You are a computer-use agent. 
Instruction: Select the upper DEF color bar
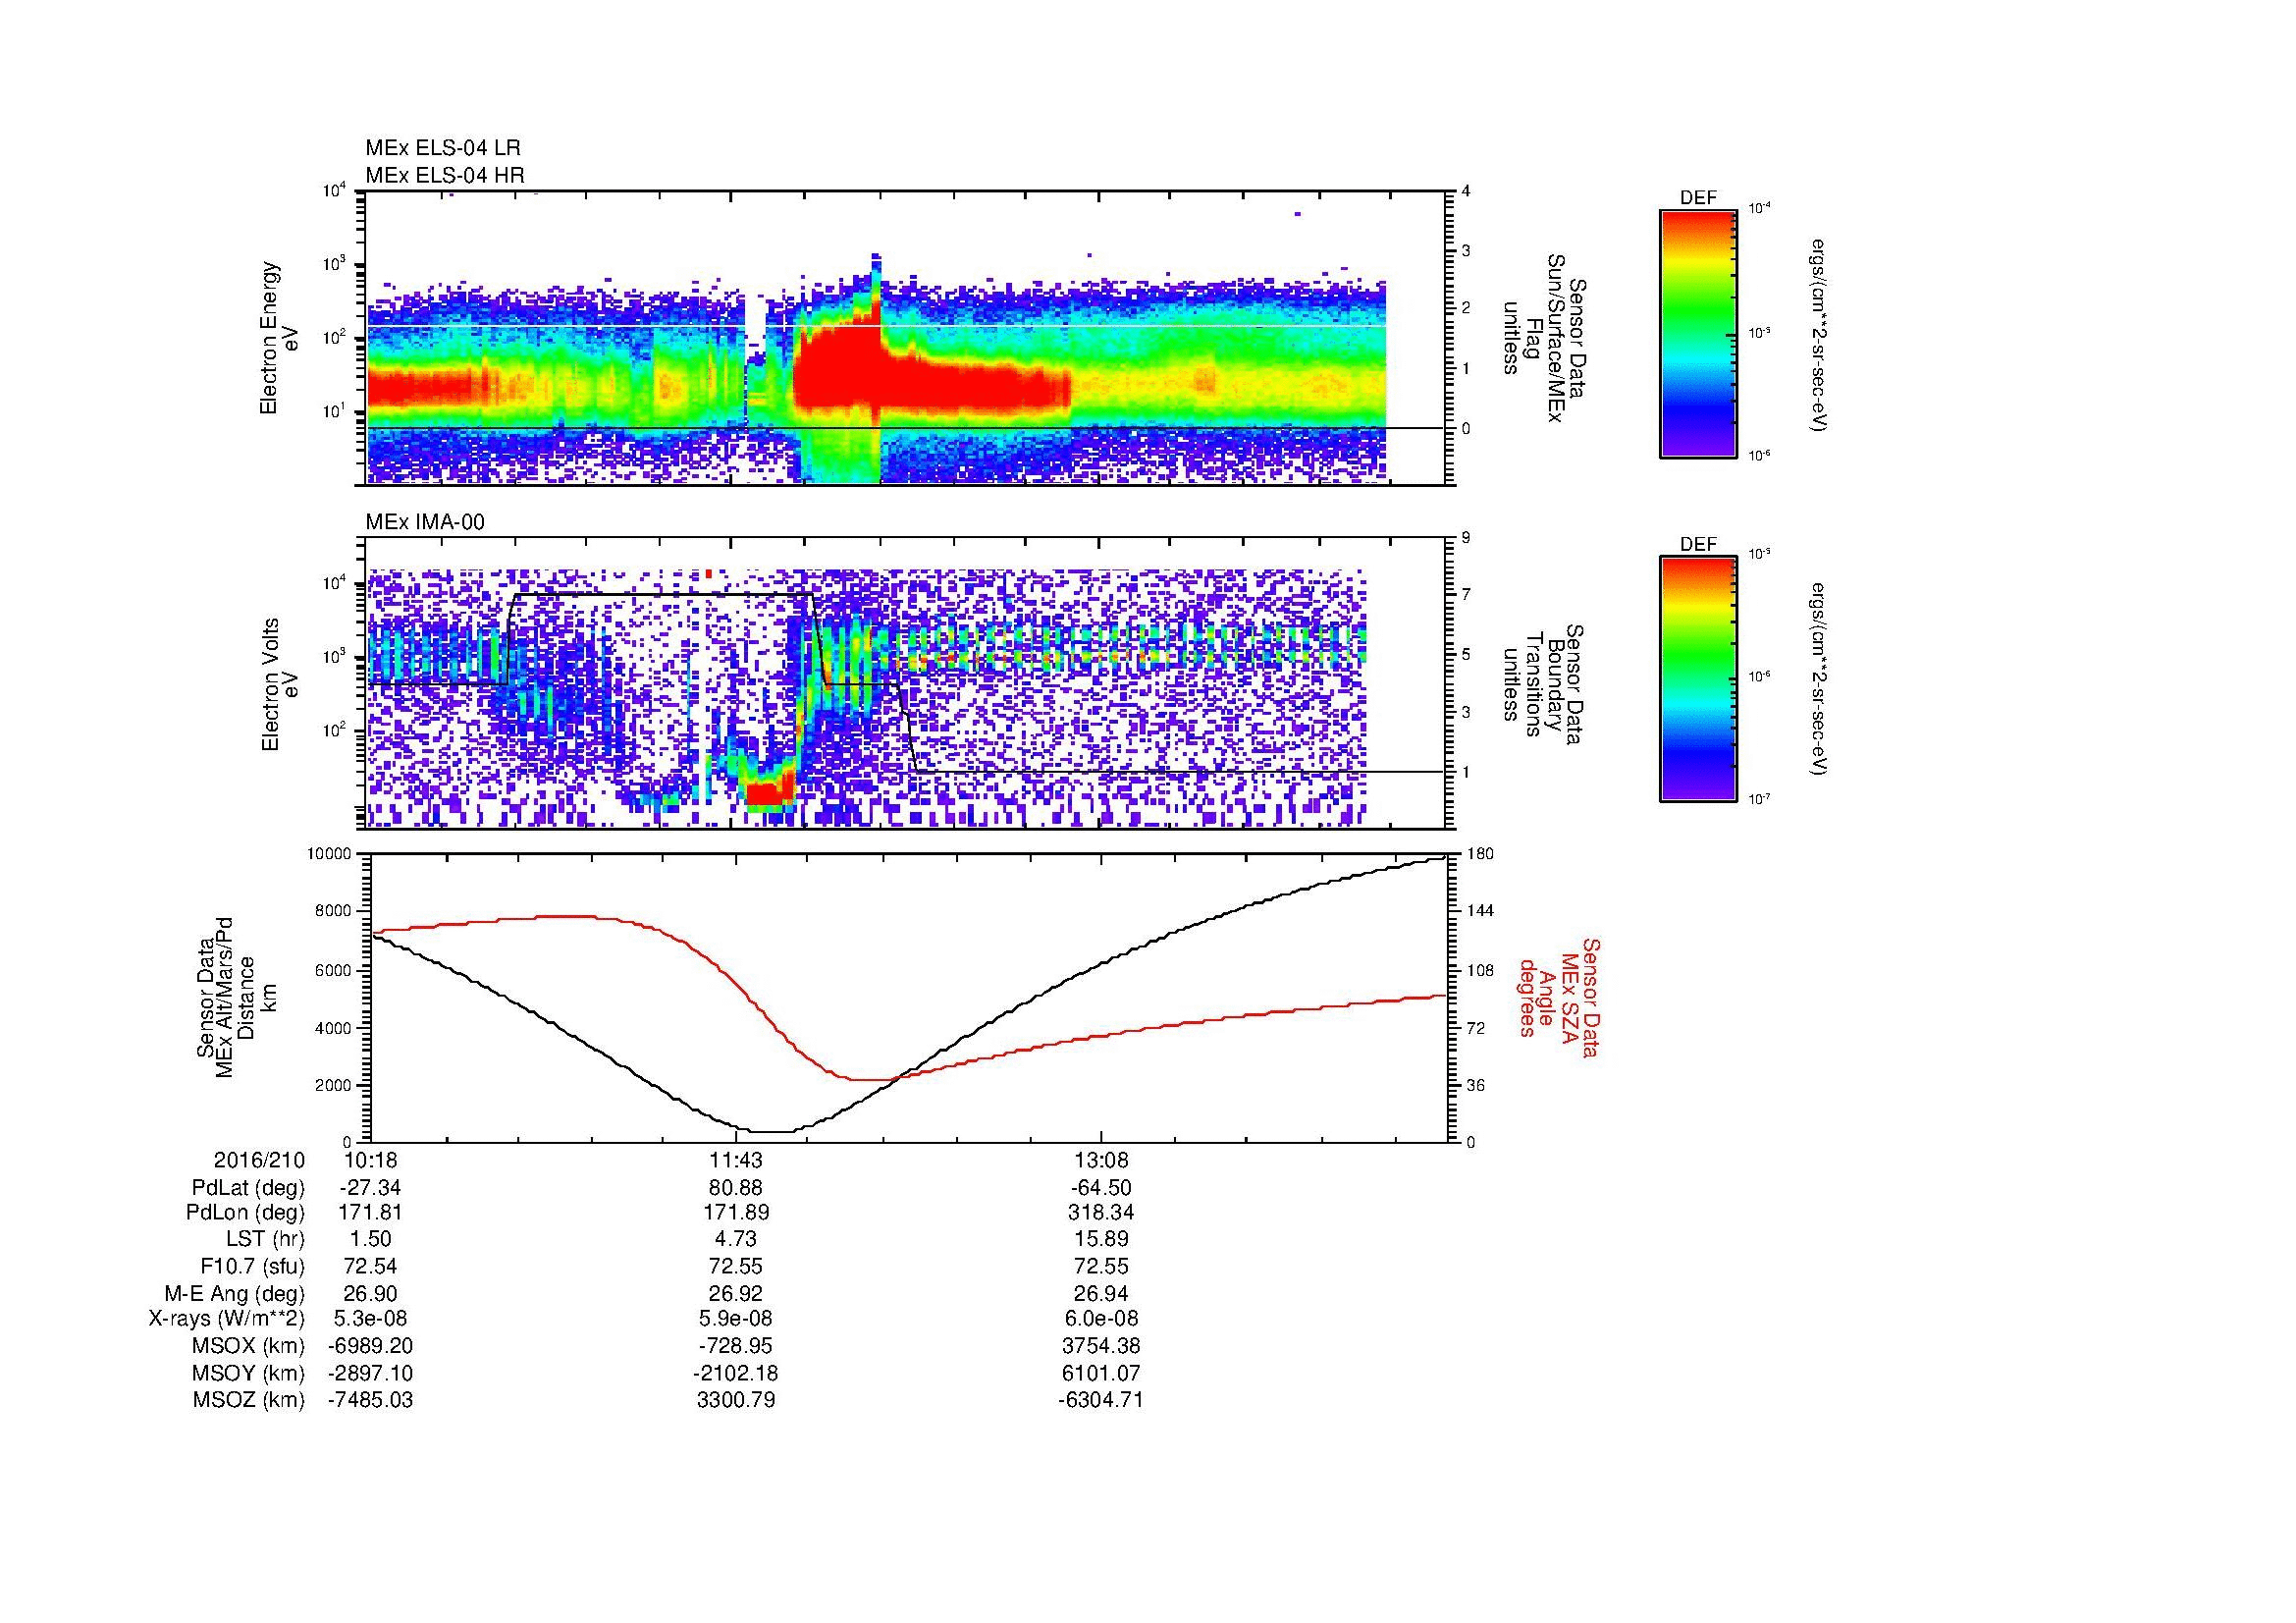coord(1697,333)
